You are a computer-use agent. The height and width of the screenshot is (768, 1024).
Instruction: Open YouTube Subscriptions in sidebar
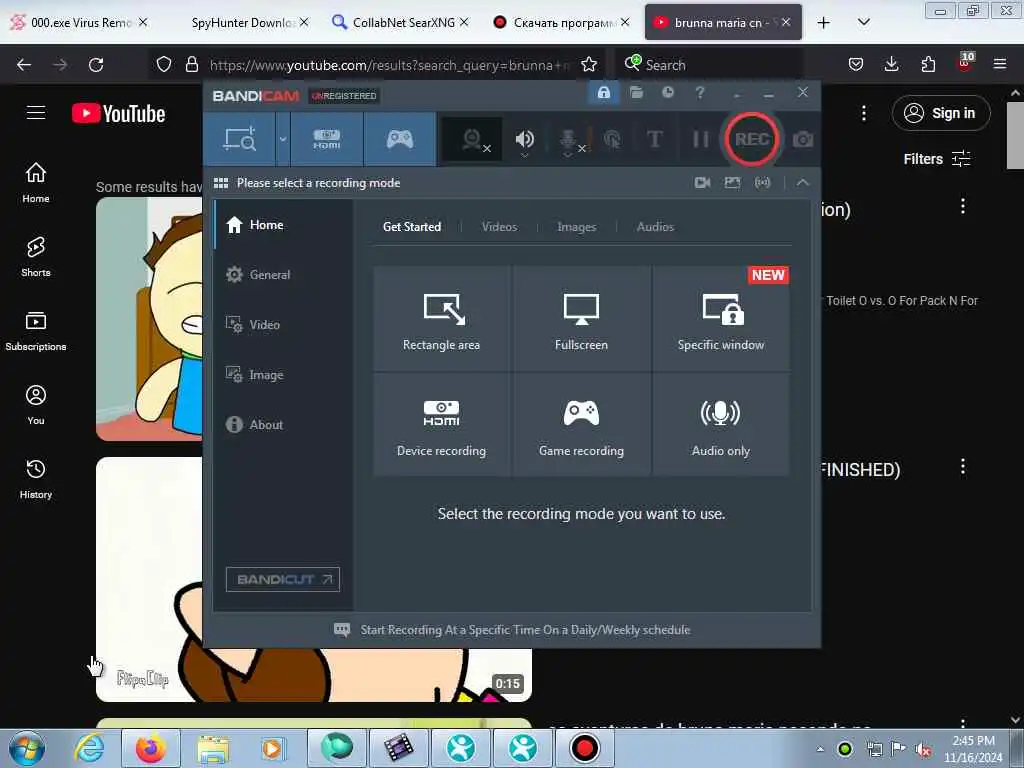click(36, 331)
